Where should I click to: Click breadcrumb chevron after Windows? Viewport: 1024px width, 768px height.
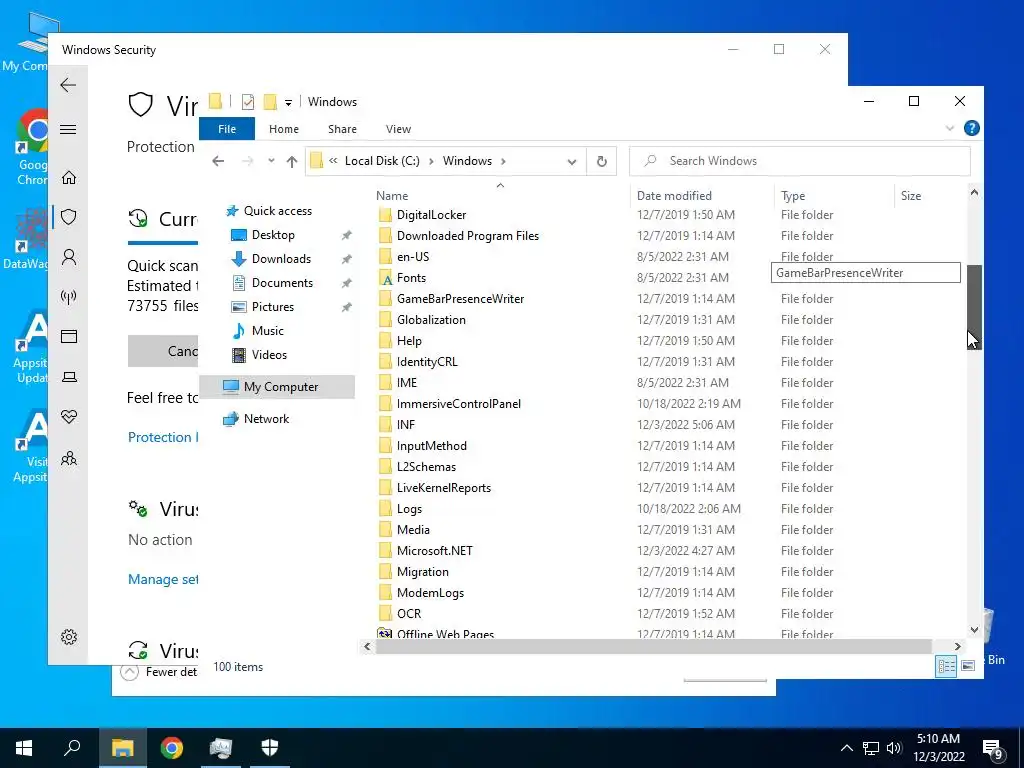503,161
